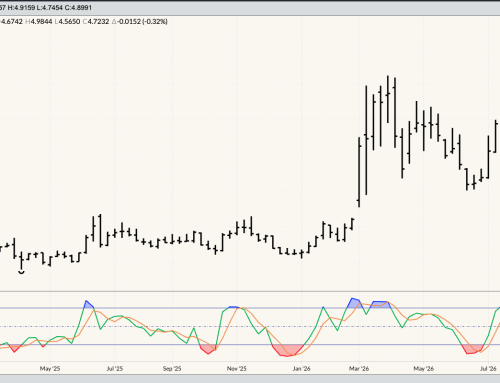Click the dashed midline of the oscillator panel
Screen dimensions: 500x383
[x=250, y=326]
